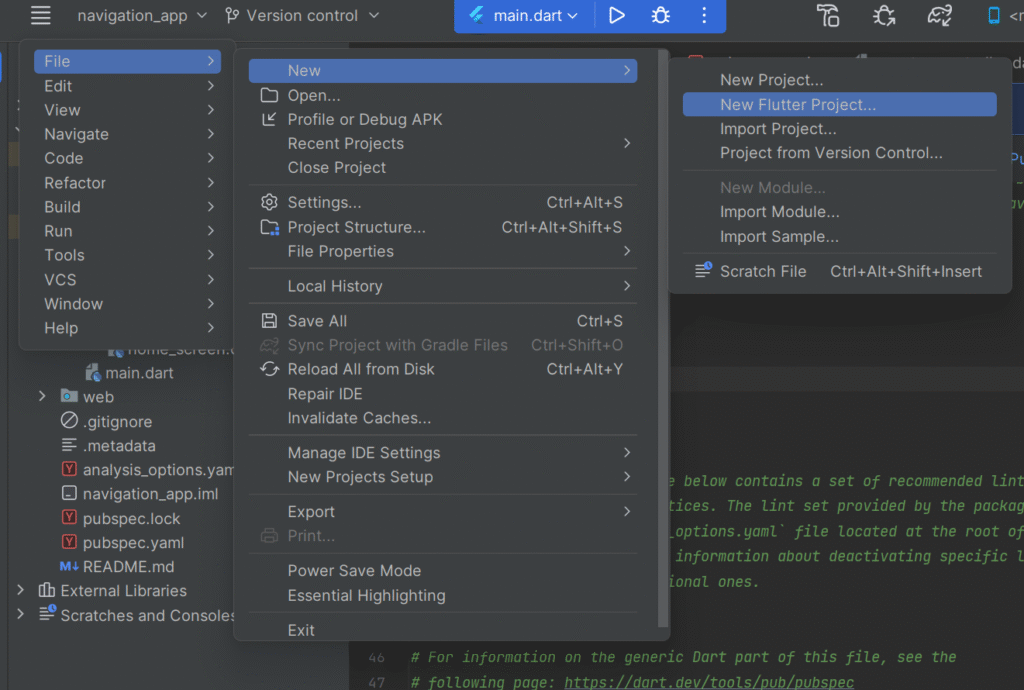
Task: Toggle Power Save Mode
Action: (354, 571)
